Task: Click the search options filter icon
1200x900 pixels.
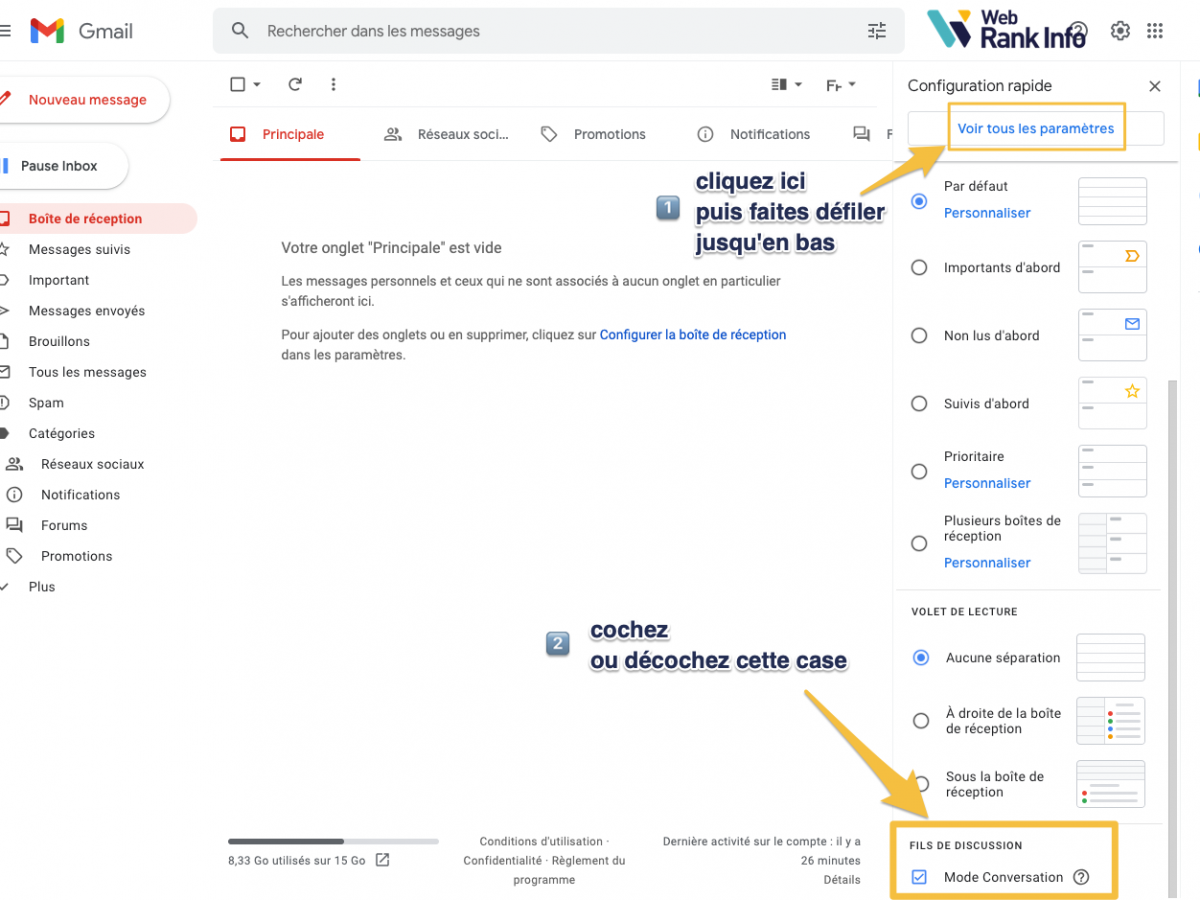Action: coord(876,31)
